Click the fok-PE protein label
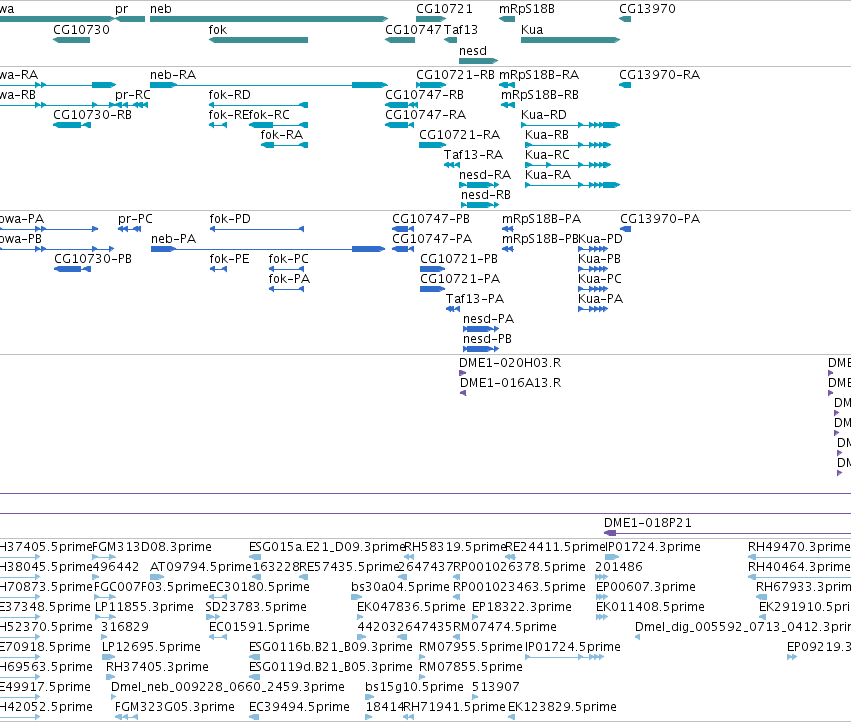 coord(230,259)
